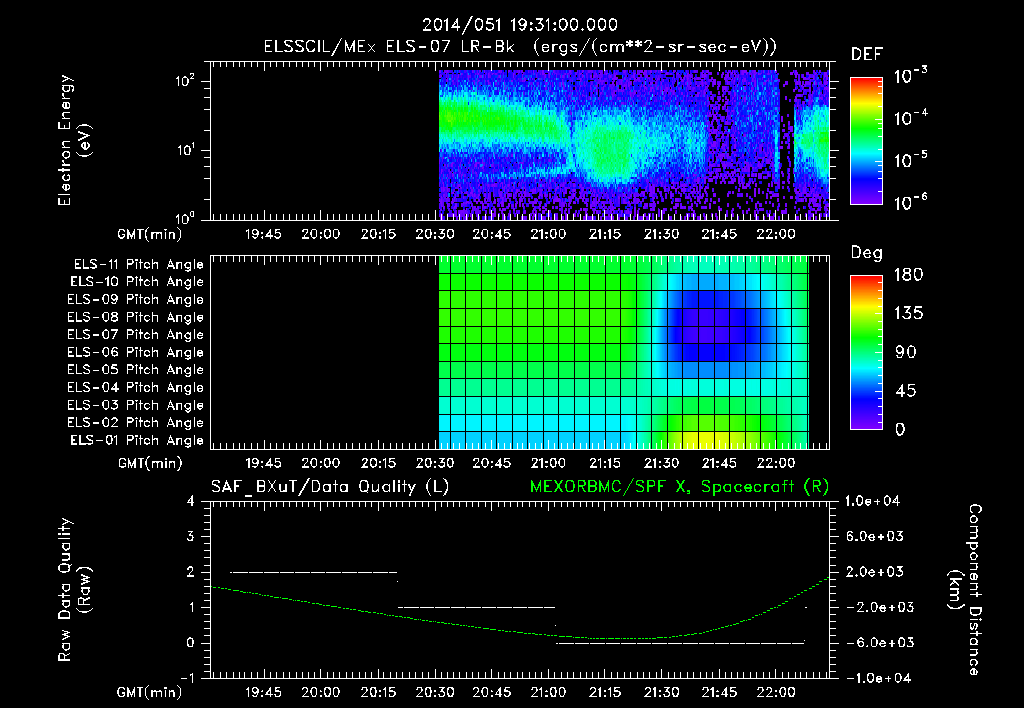Select the ELS-05 Pitch Angle row label
This screenshot has width=1024, height=708.
coord(135,370)
